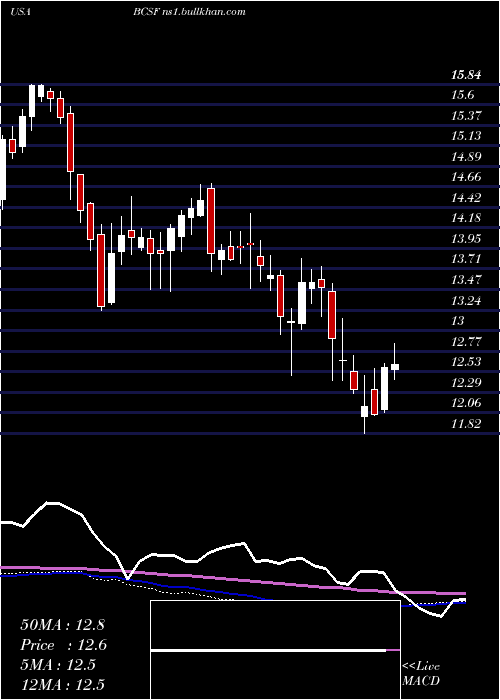The width and height of the screenshot is (500, 700).
Task: Click the 13.24 price axis label
Action: click(x=466, y=300)
